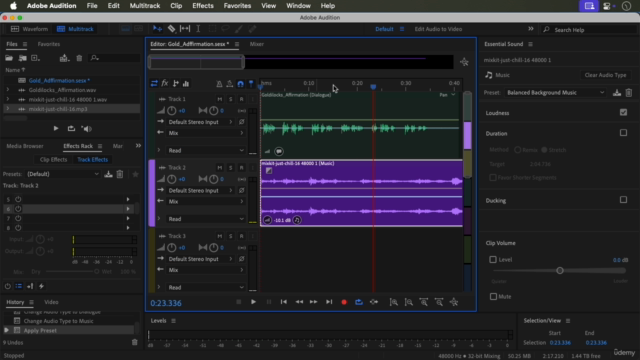The height and width of the screenshot is (360, 640).
Task: Toggle snapping magnet icon
Action: (240, 84)
